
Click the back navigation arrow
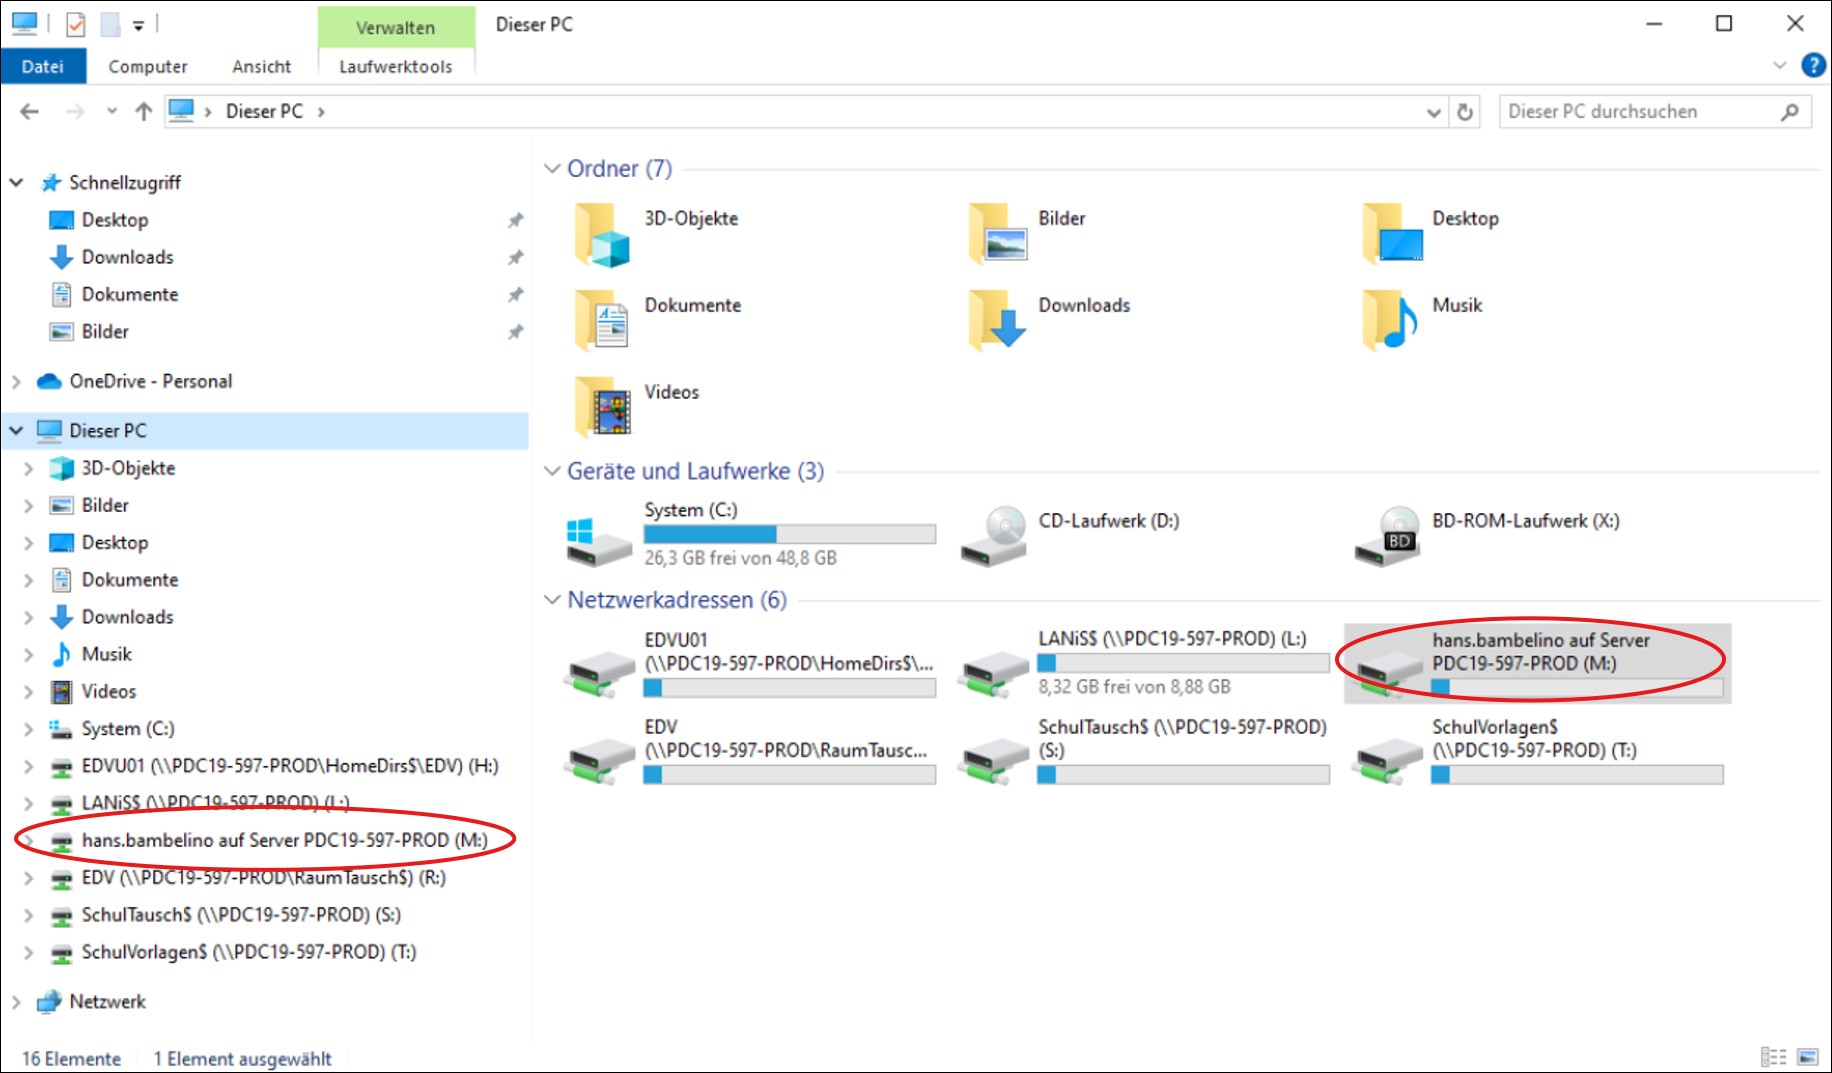point(30,111)
